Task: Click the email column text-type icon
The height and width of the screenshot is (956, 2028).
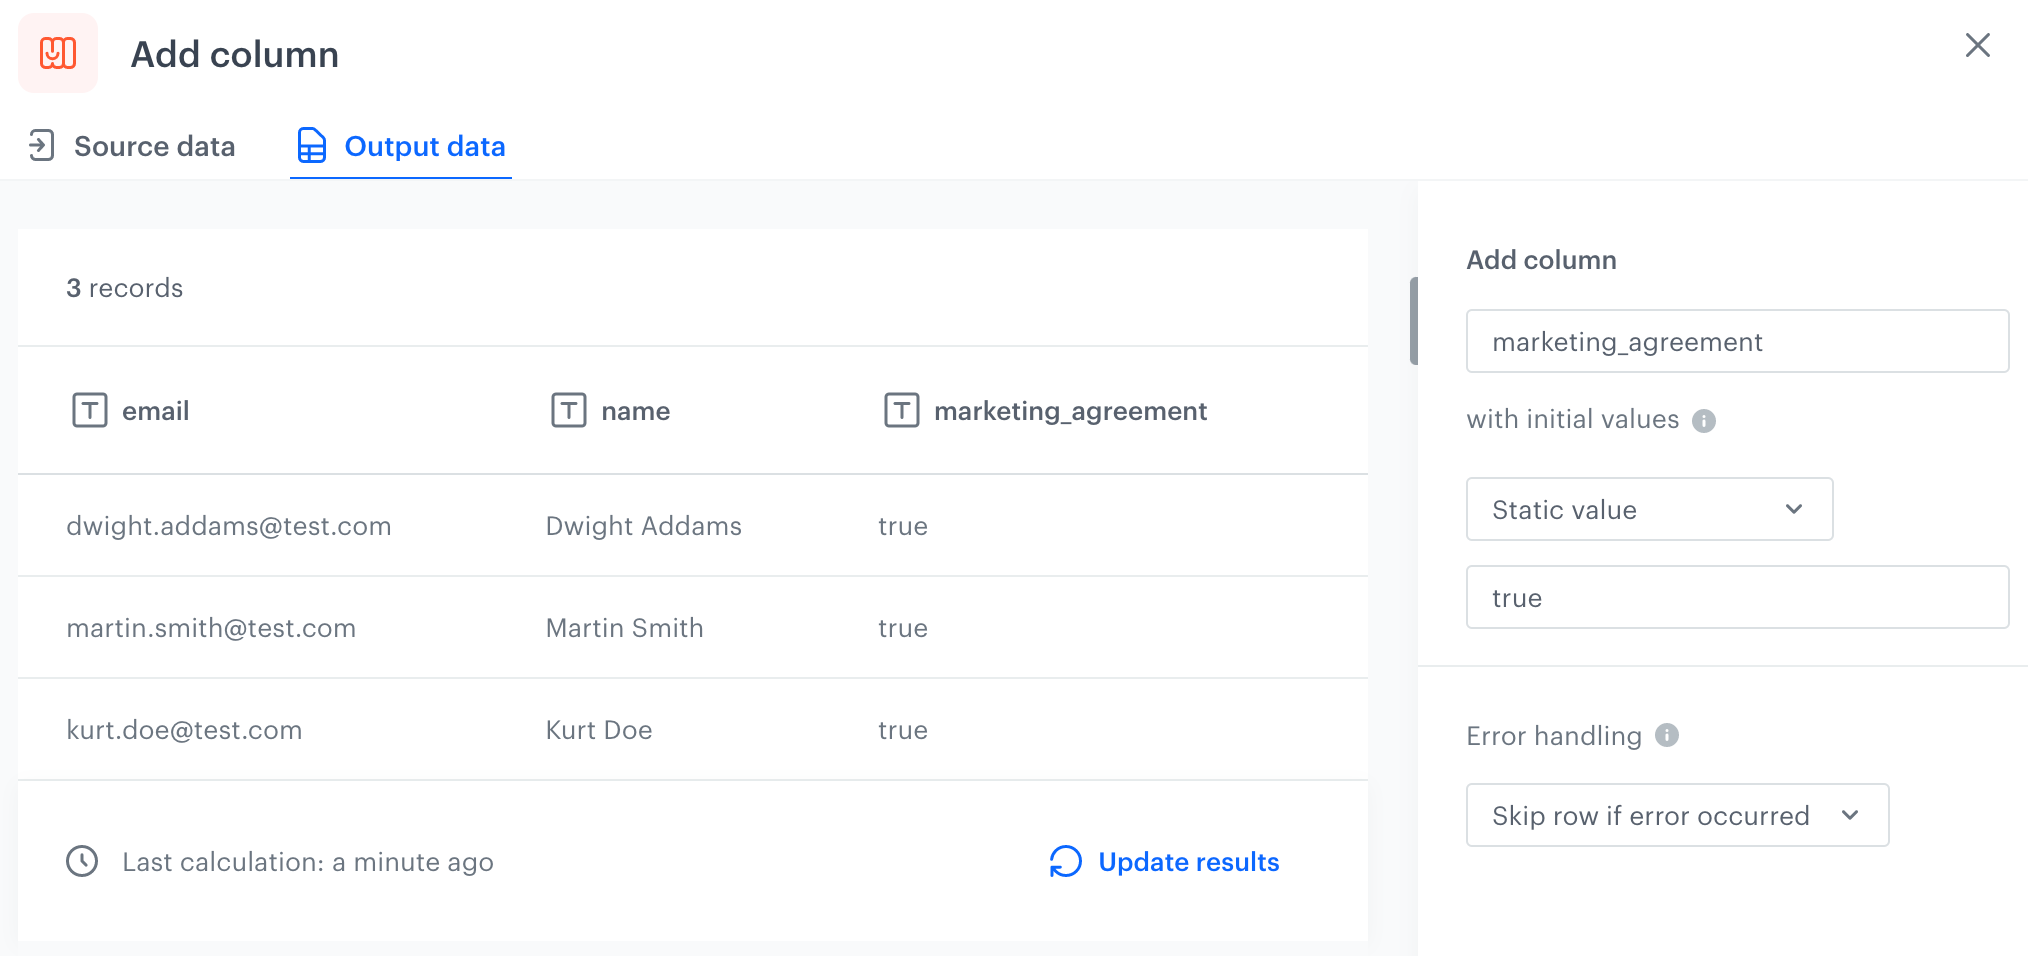Action: [90, 410]
